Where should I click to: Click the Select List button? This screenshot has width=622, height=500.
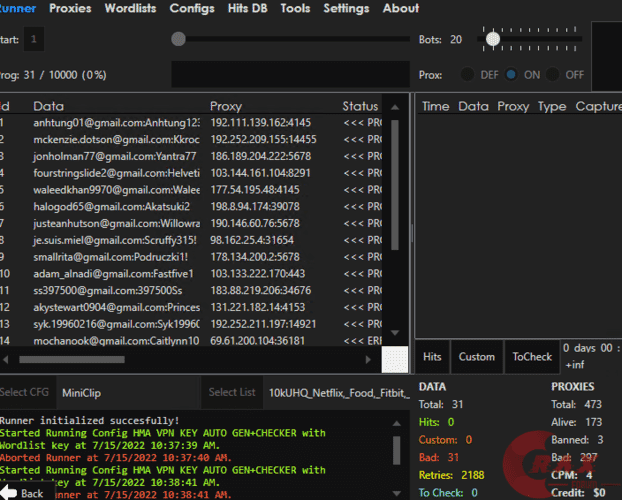pos(232,392)
